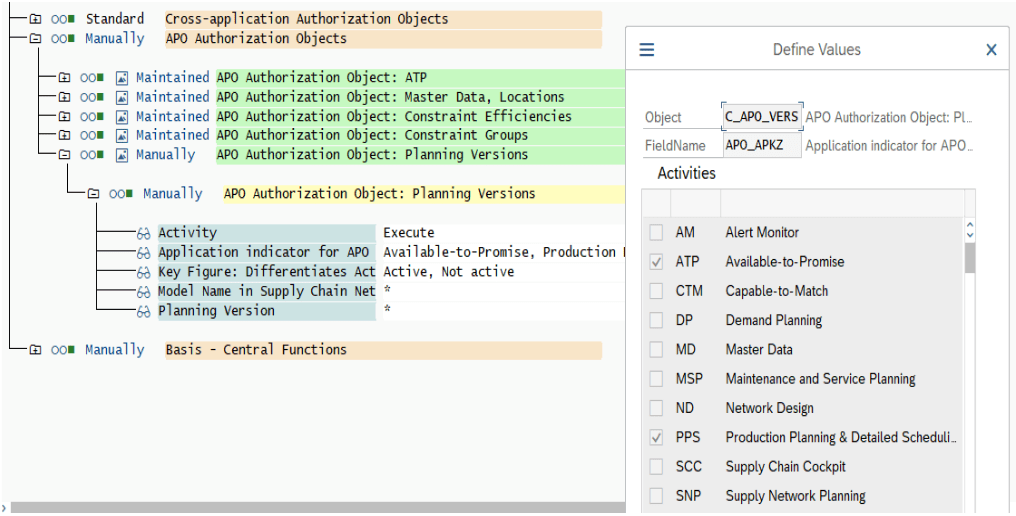Collapse yellow Planning Versions authorization node
The width and height of the screenshot is (1016, 516).
coord(93,194)
